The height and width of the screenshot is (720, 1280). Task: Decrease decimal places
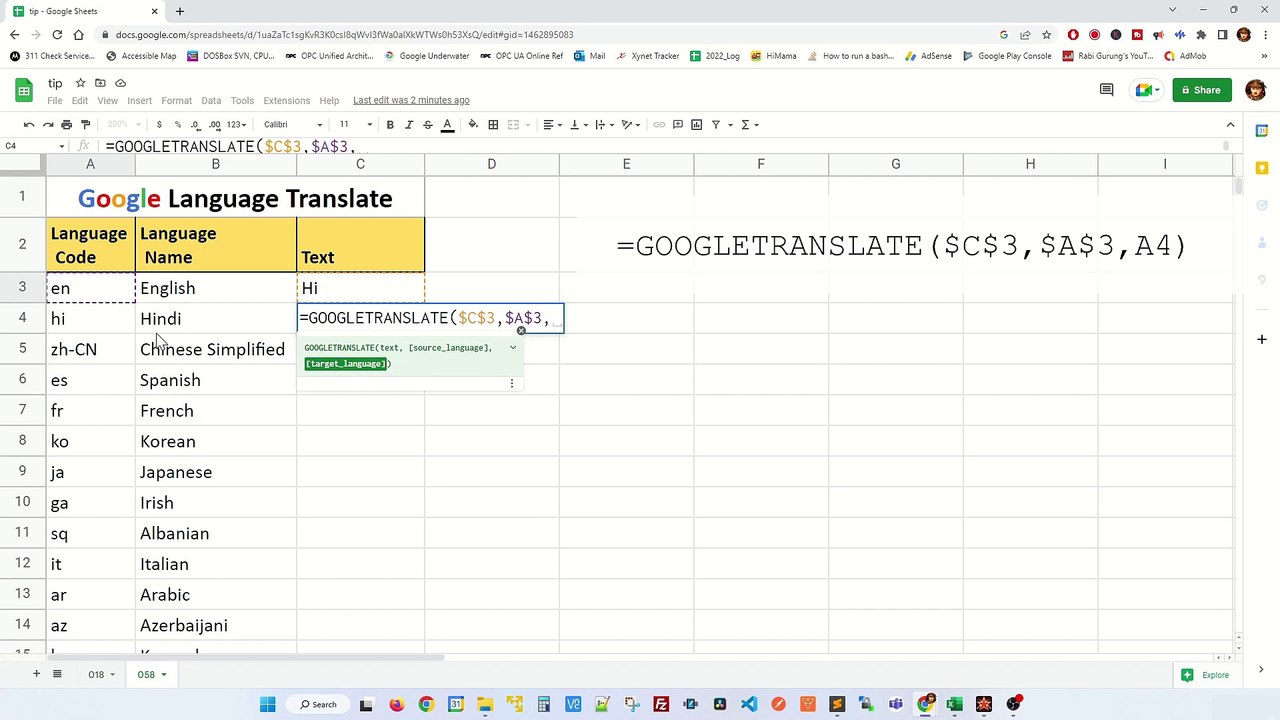pos(196,125)
